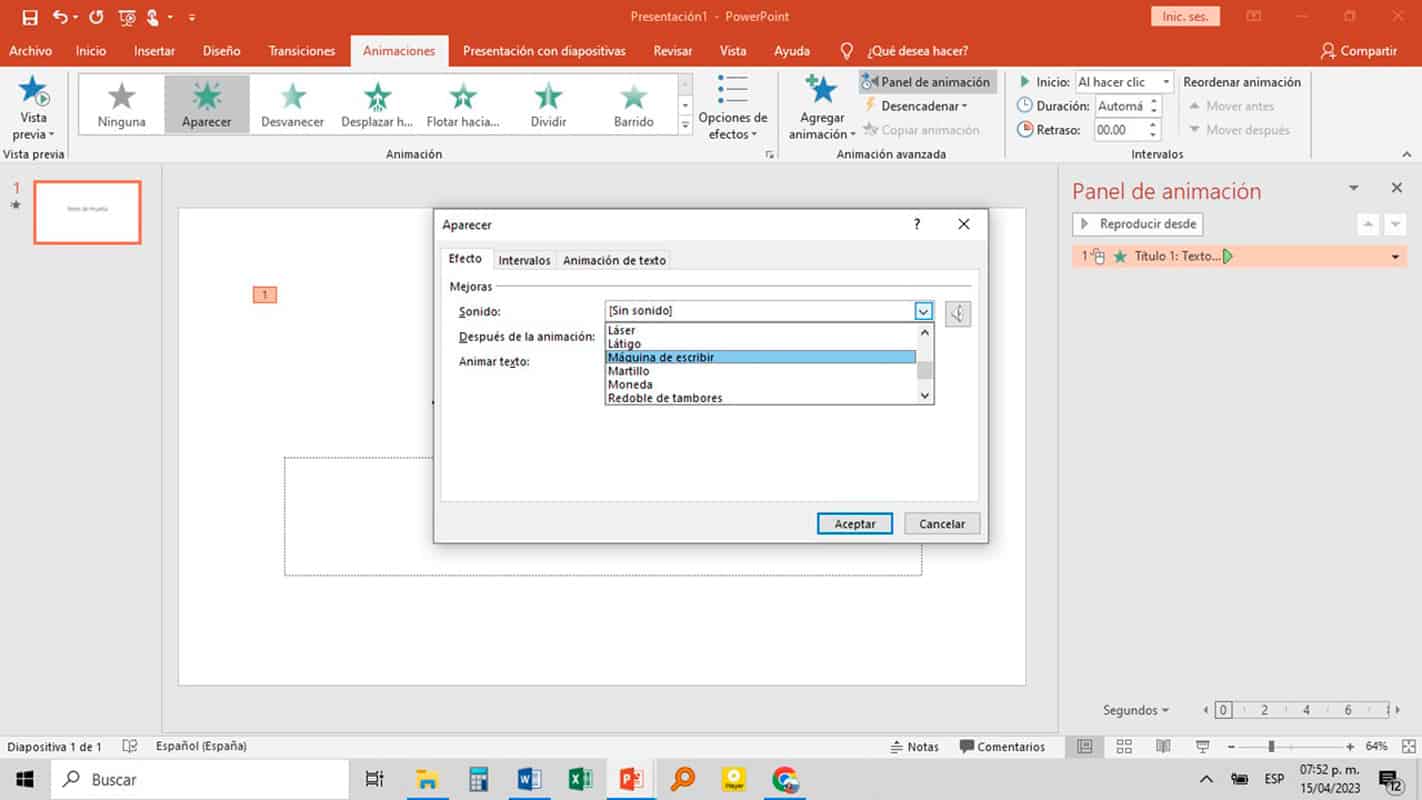Open File Explorer from the taskbar

tap(427, 779)
